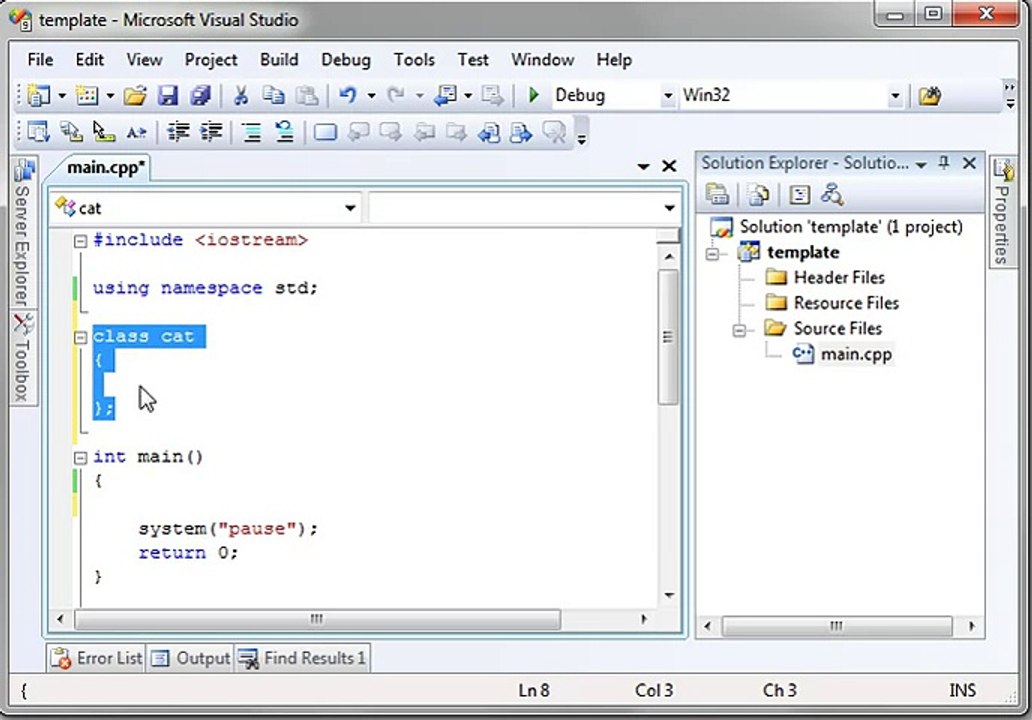The image size is (1032, 720).
Task: Open the Toolbox side tab
Action: 24,358
